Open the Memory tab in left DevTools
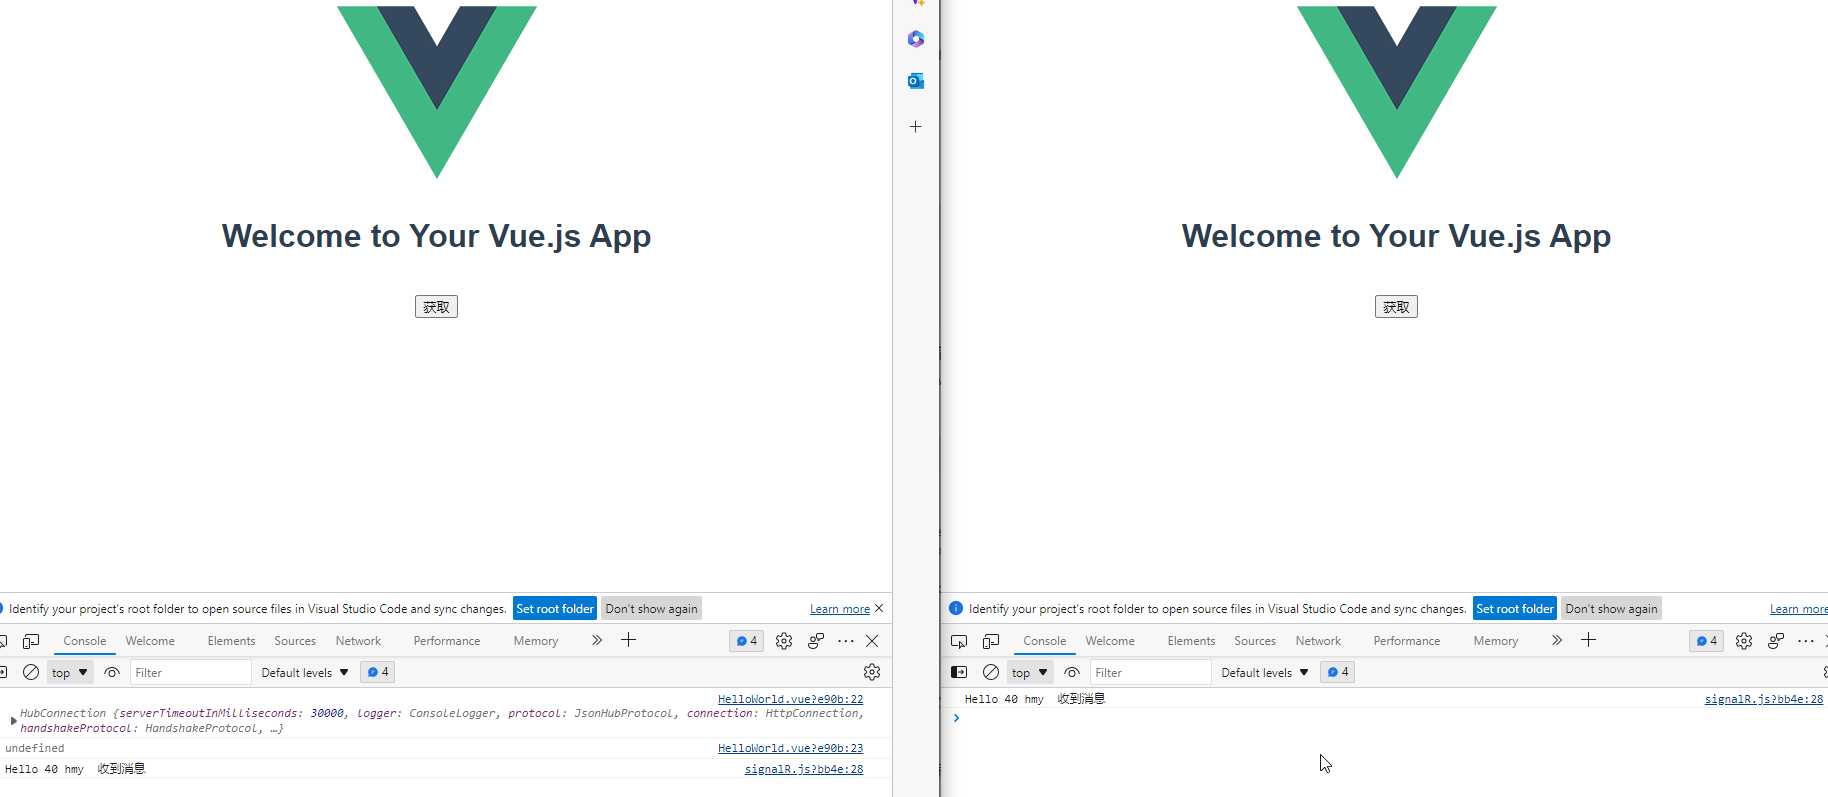 [536, 641]
